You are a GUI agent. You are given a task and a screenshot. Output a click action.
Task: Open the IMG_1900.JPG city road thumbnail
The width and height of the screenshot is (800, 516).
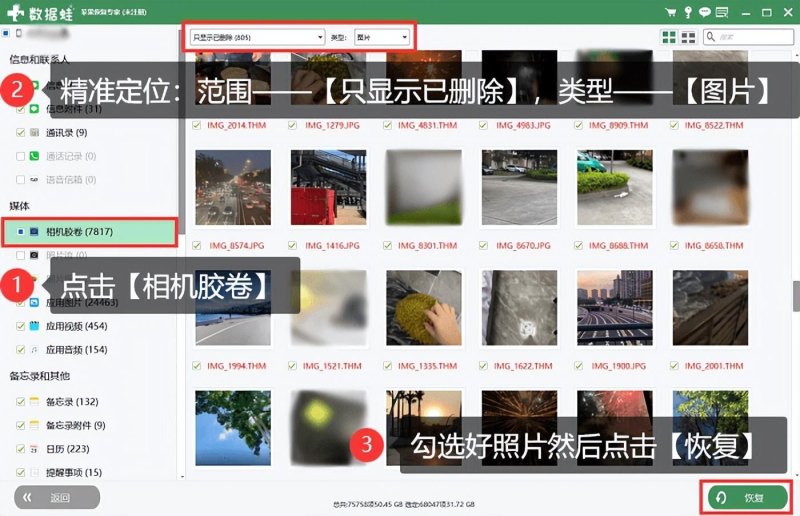tap(615, 308)
